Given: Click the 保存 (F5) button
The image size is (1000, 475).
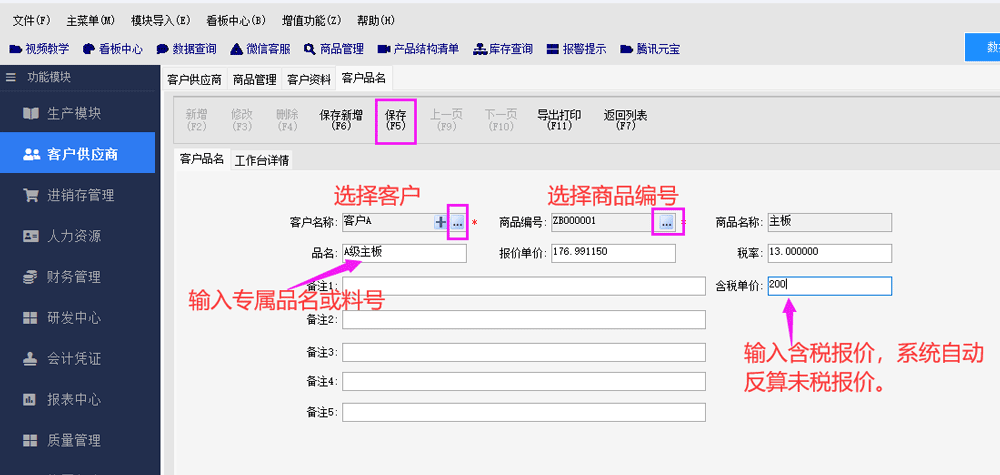Looking at the screenshot, I should click(x=395, y=120).
